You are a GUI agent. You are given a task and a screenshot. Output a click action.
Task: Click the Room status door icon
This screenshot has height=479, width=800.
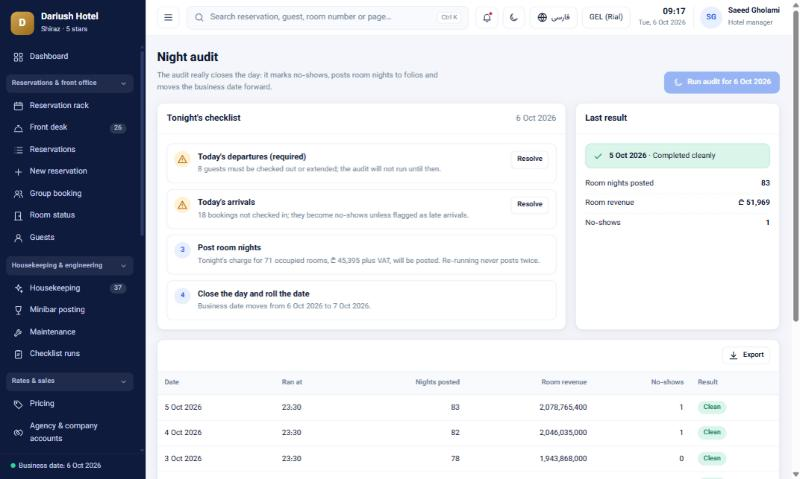coord(18,216)
